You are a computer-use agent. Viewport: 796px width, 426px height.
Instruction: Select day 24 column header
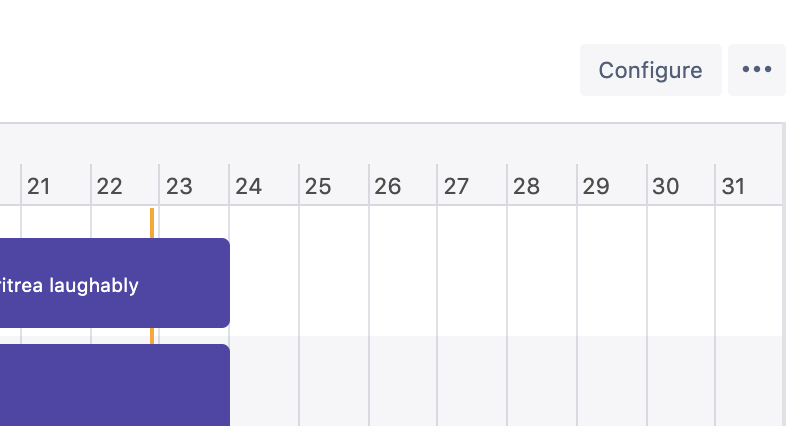tap(249, 186)
